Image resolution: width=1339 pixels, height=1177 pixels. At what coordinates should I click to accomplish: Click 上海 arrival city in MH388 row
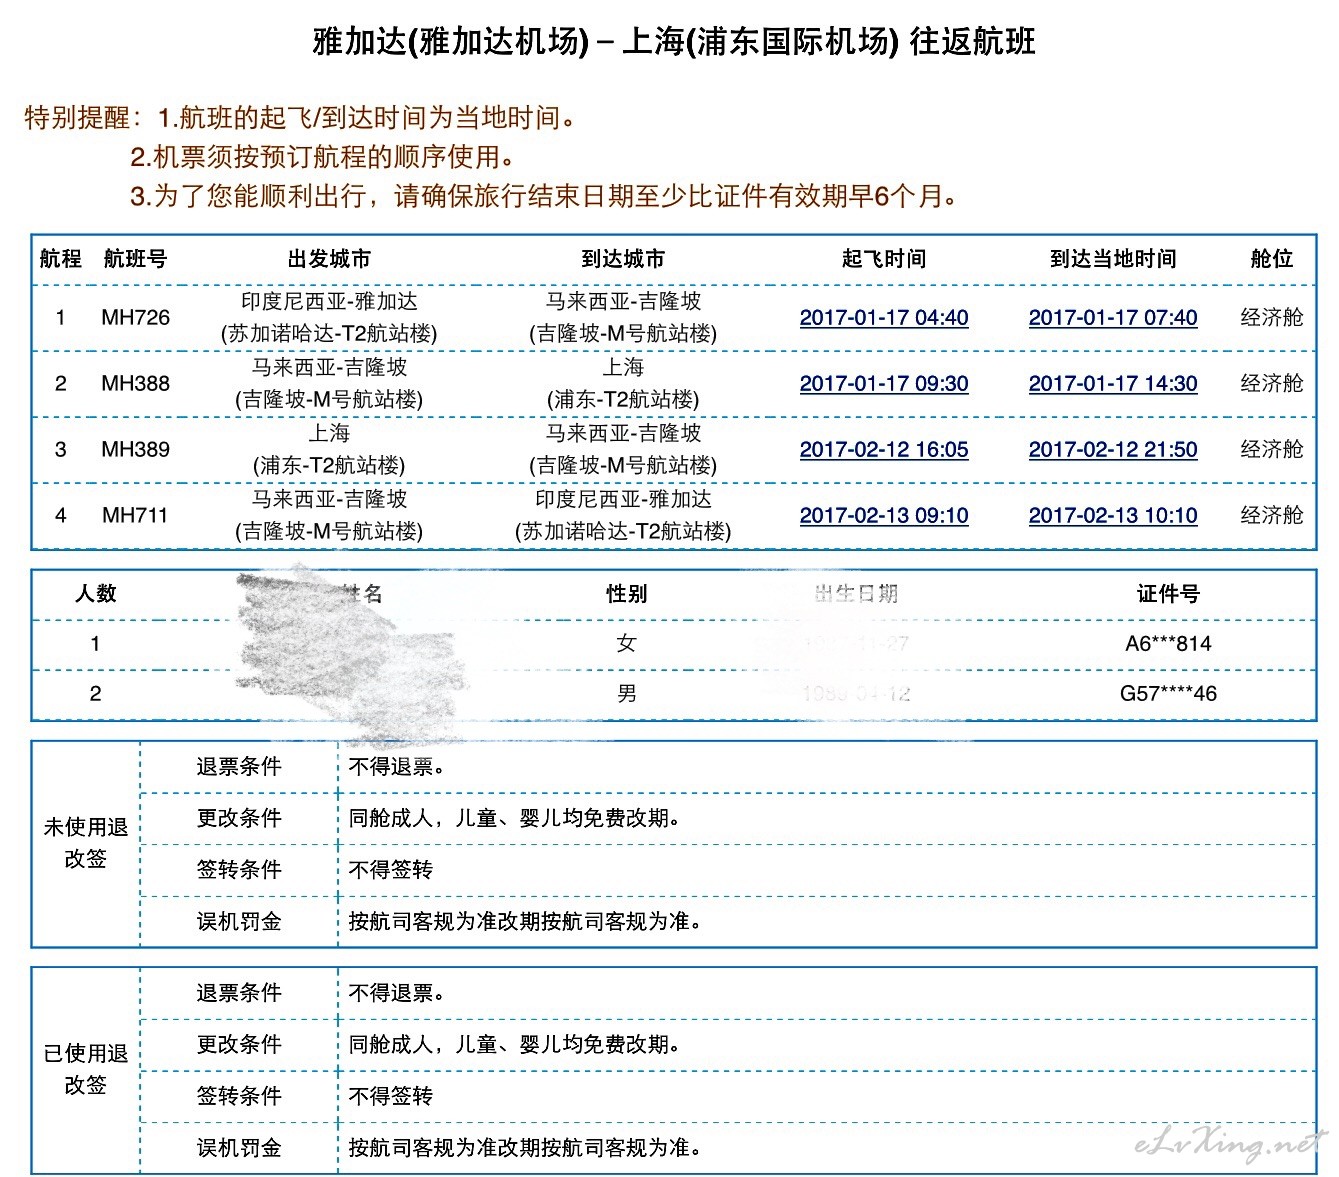[x=623, y=368]
